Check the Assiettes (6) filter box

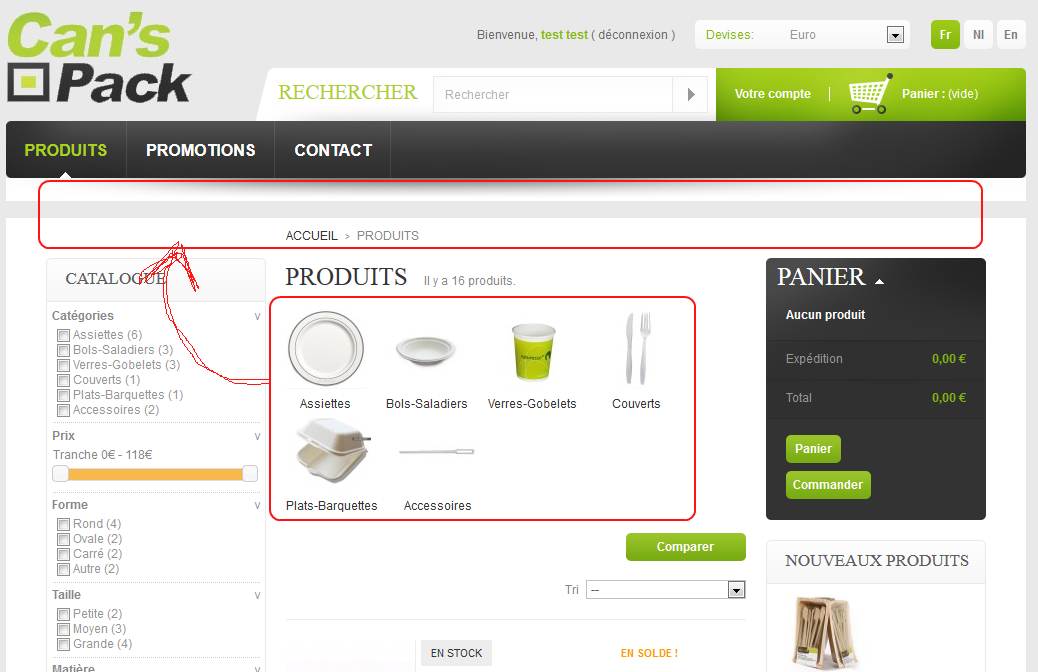pyautogui.click(x=64, y=335)
